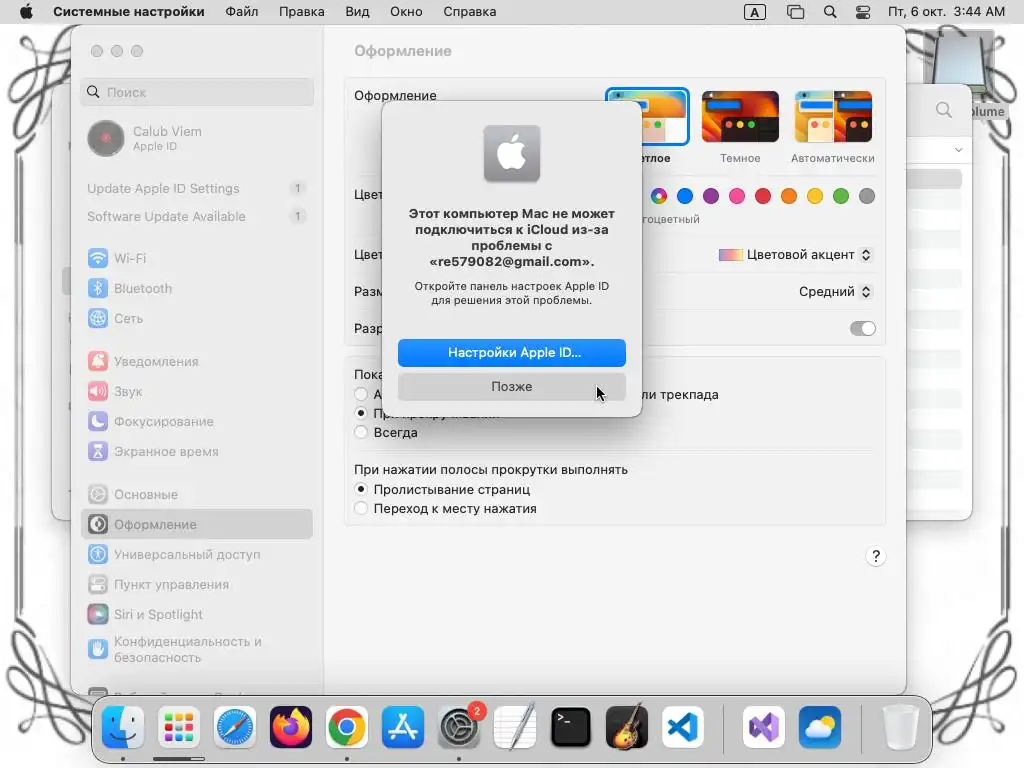Select Пролистывание страниц radio option
The image size is (1024, 768).
(361, 489)
